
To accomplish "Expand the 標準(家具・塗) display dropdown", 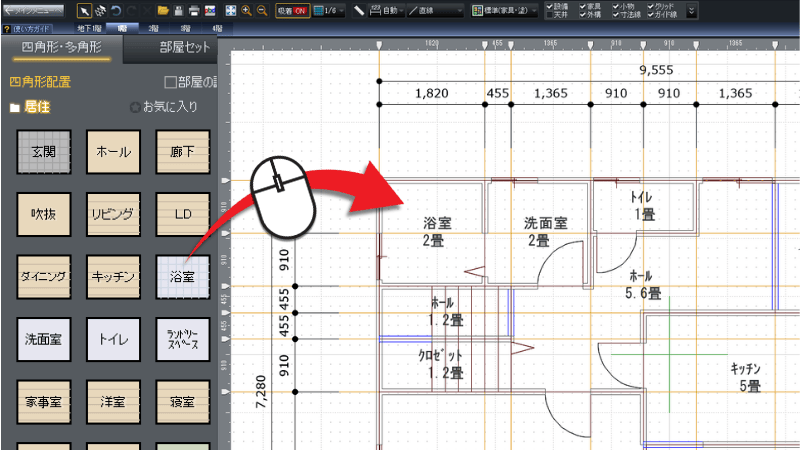I will click(x=506, y=10).
